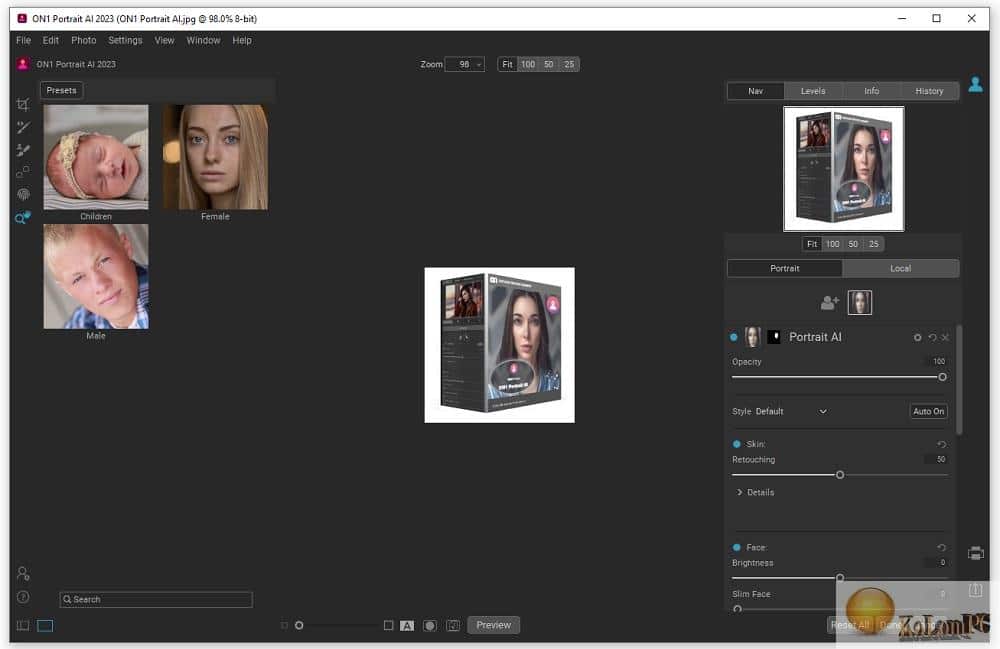The height and width of the screenshot is (649, 1000).
Task: Click the Presets button
Action: coord(61,91)
